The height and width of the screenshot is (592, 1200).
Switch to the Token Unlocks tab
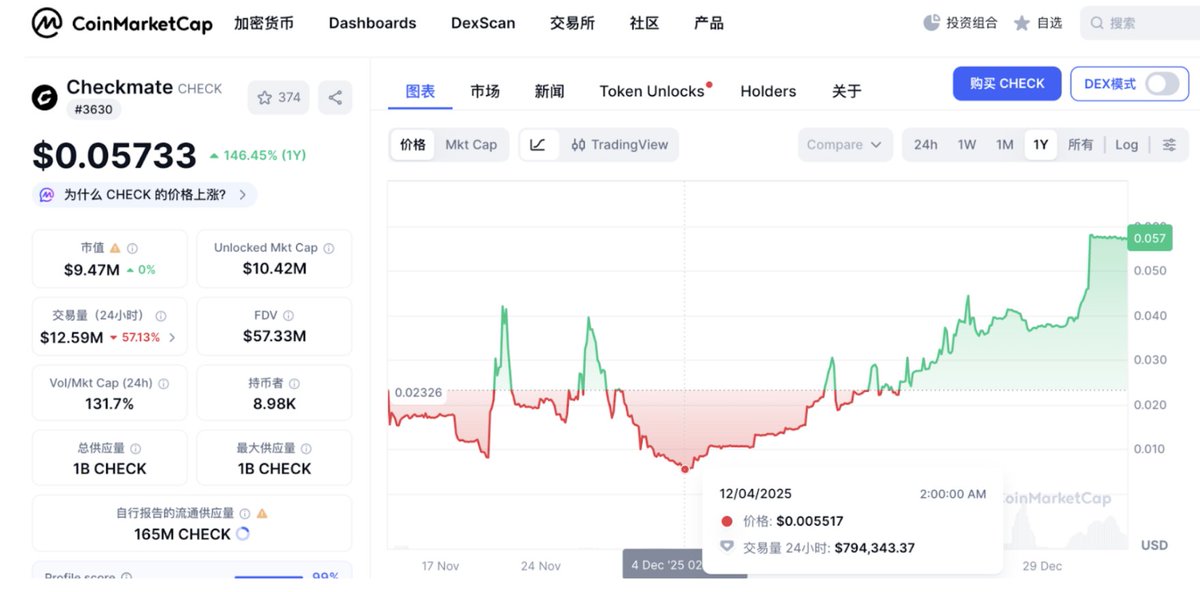pyautogui.click(x=652, y=91)
